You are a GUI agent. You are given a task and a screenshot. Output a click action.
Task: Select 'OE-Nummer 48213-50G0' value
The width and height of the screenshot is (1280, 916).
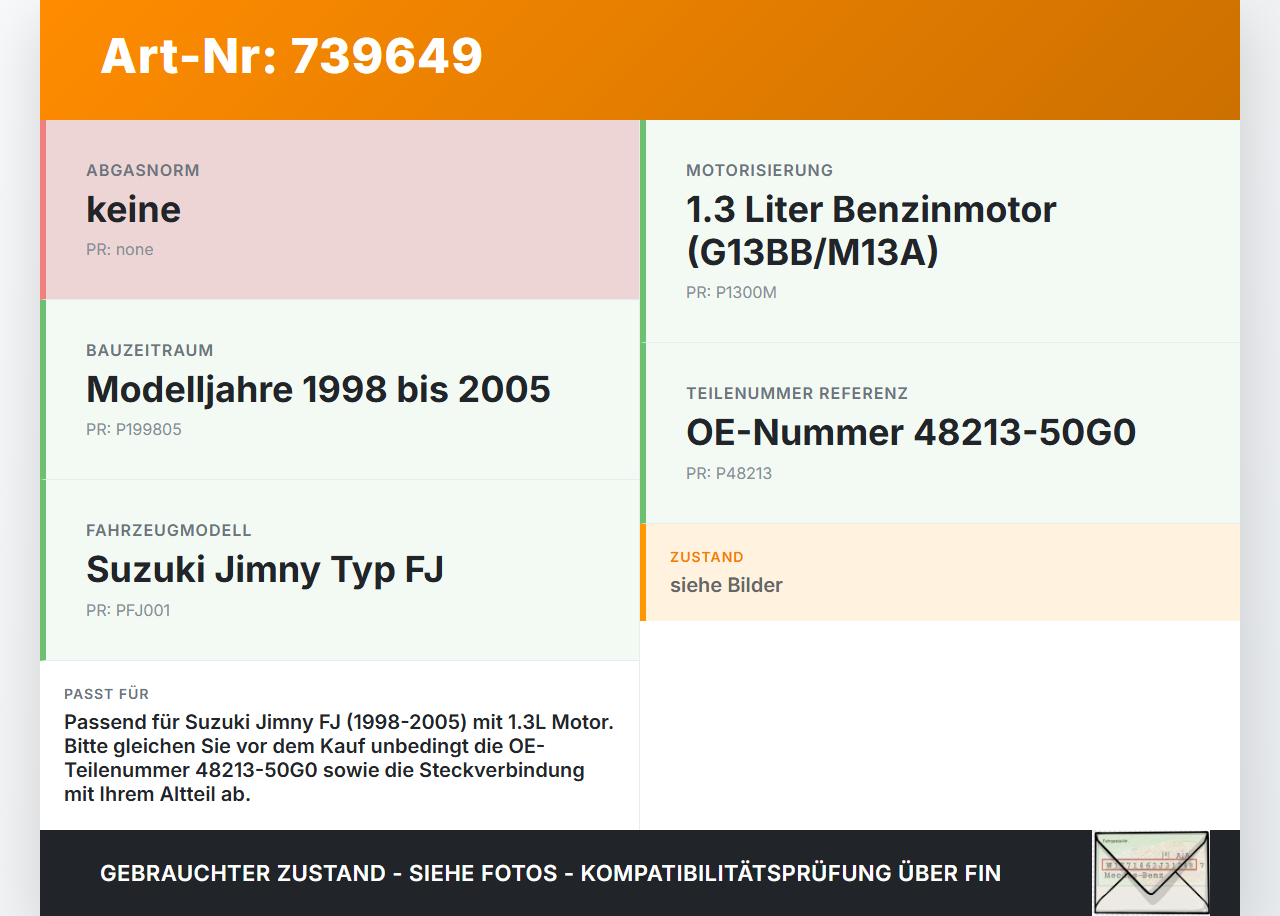coord(911,432)
